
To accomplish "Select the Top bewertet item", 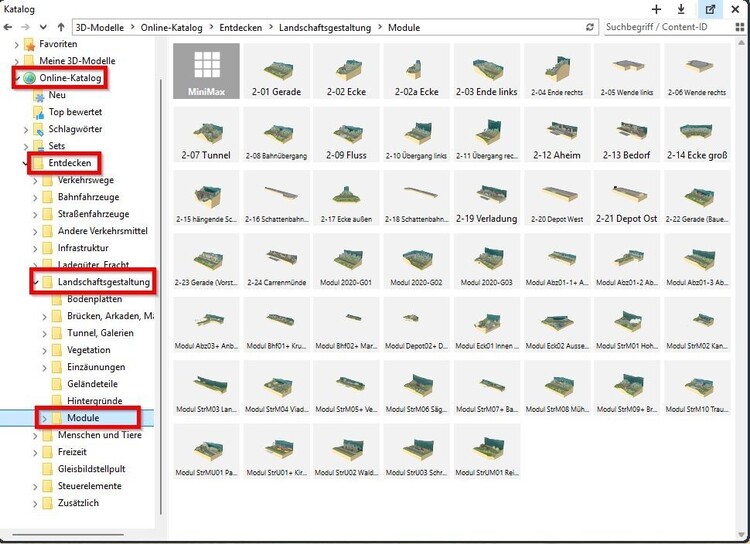I will point(76,112).
